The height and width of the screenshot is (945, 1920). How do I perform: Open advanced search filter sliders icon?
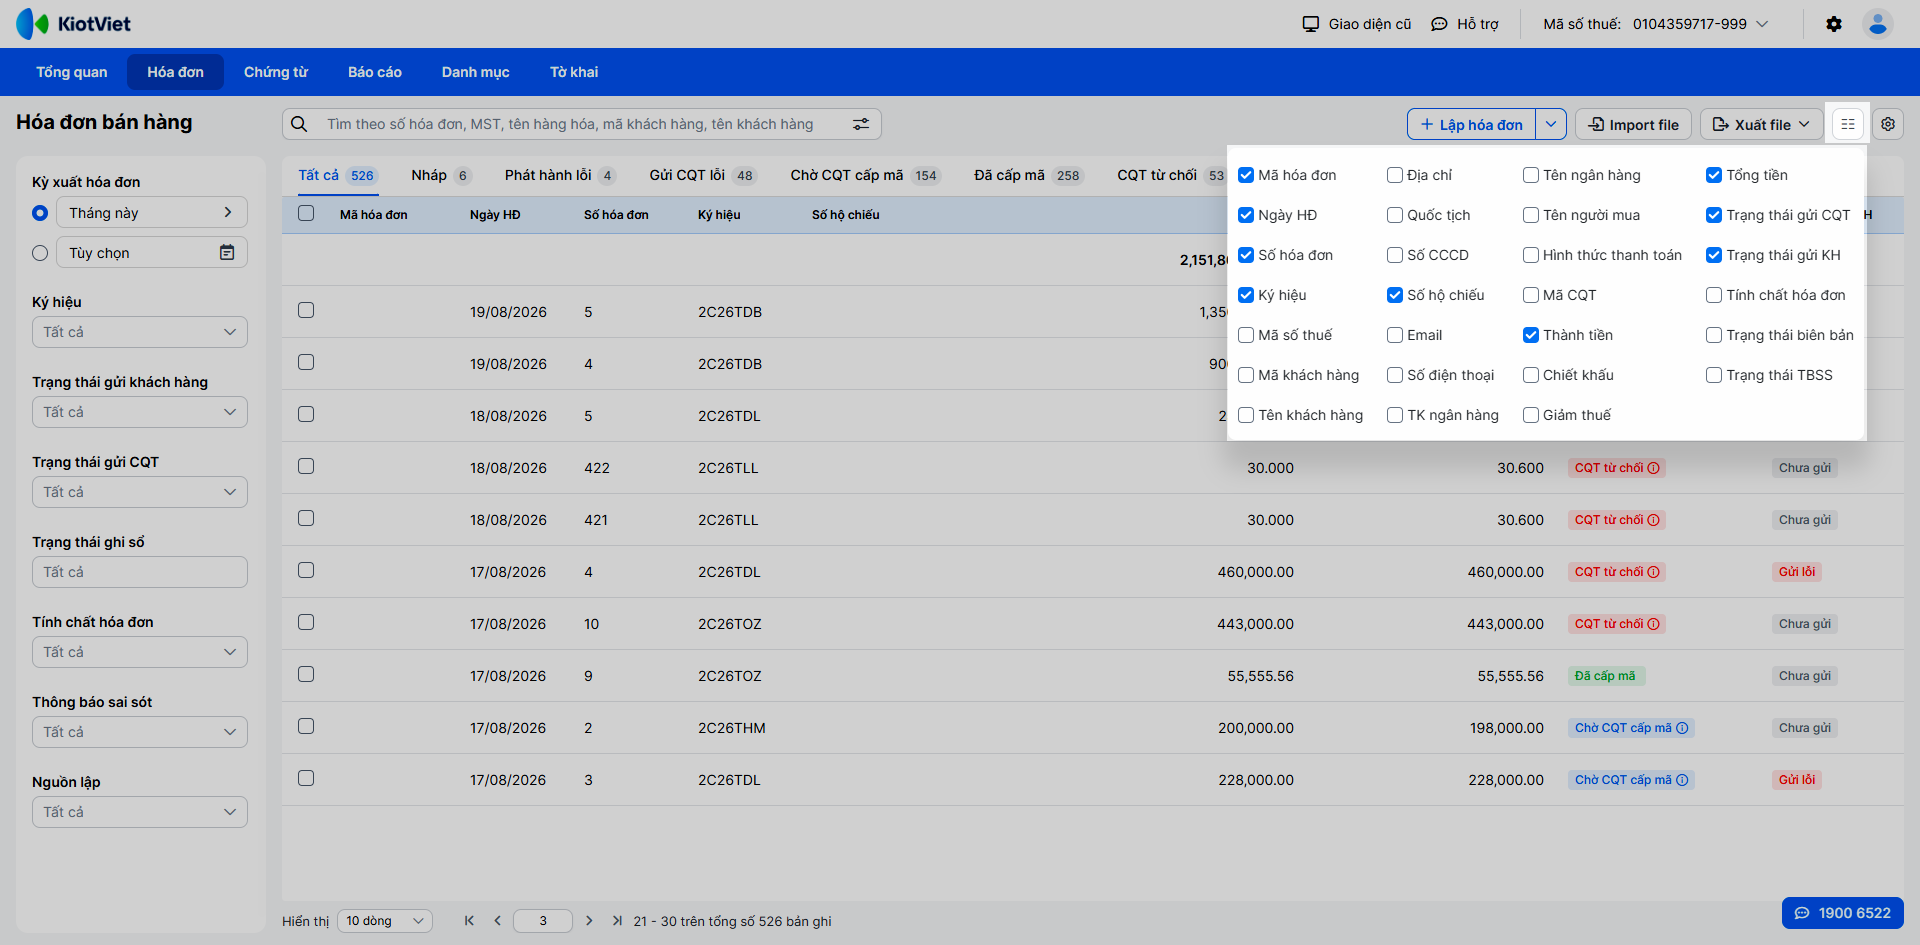coord(861,124)
